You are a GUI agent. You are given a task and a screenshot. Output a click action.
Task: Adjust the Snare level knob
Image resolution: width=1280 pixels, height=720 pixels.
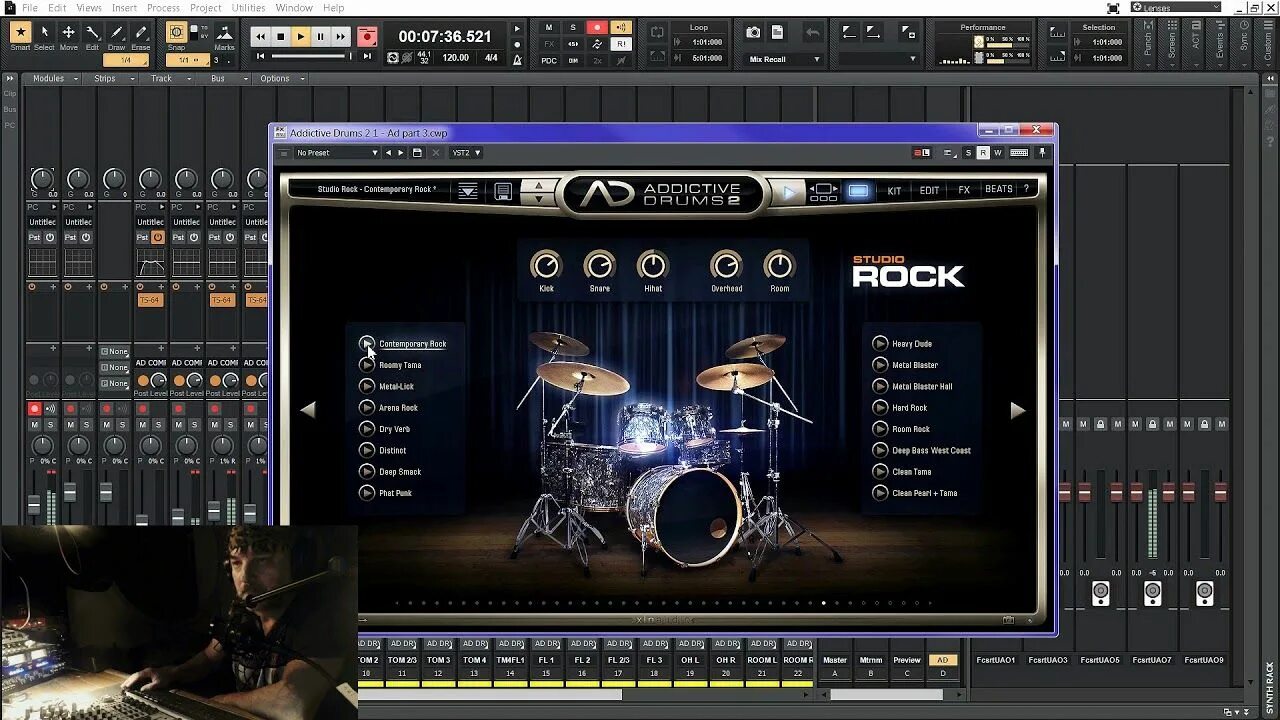click(599, 266)
